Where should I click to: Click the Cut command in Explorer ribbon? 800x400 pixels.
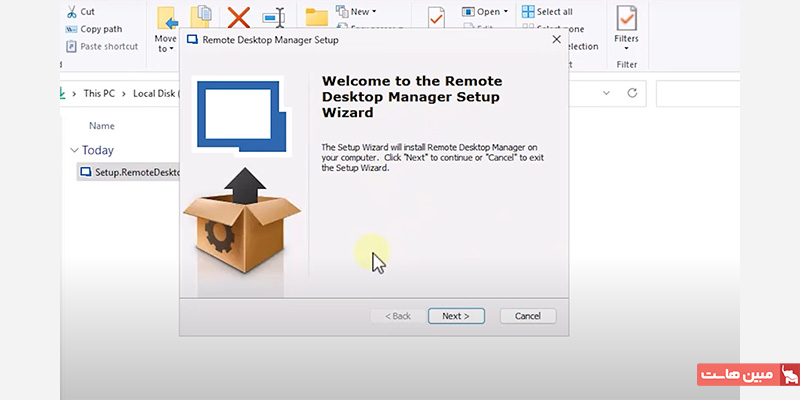(81, 11)
